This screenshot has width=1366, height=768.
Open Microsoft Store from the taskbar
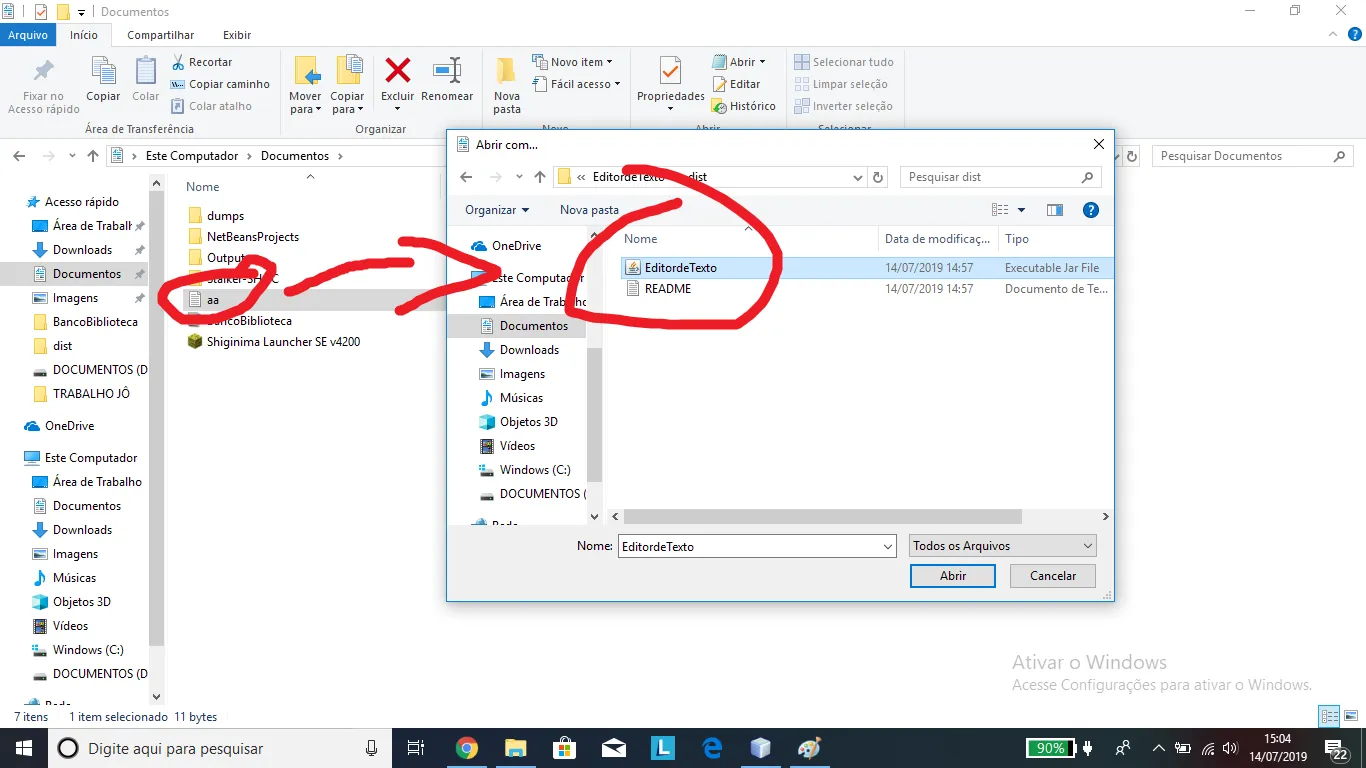564,748
